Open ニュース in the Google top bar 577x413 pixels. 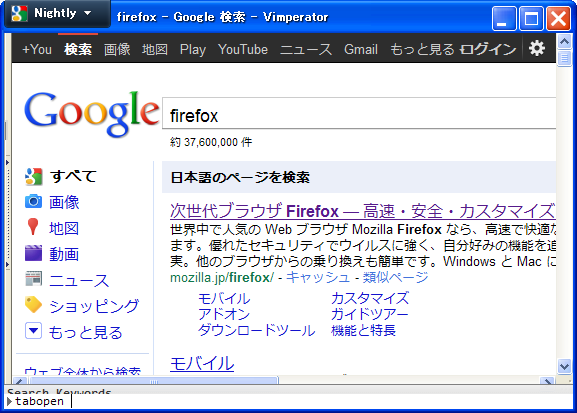pos(306,49)
